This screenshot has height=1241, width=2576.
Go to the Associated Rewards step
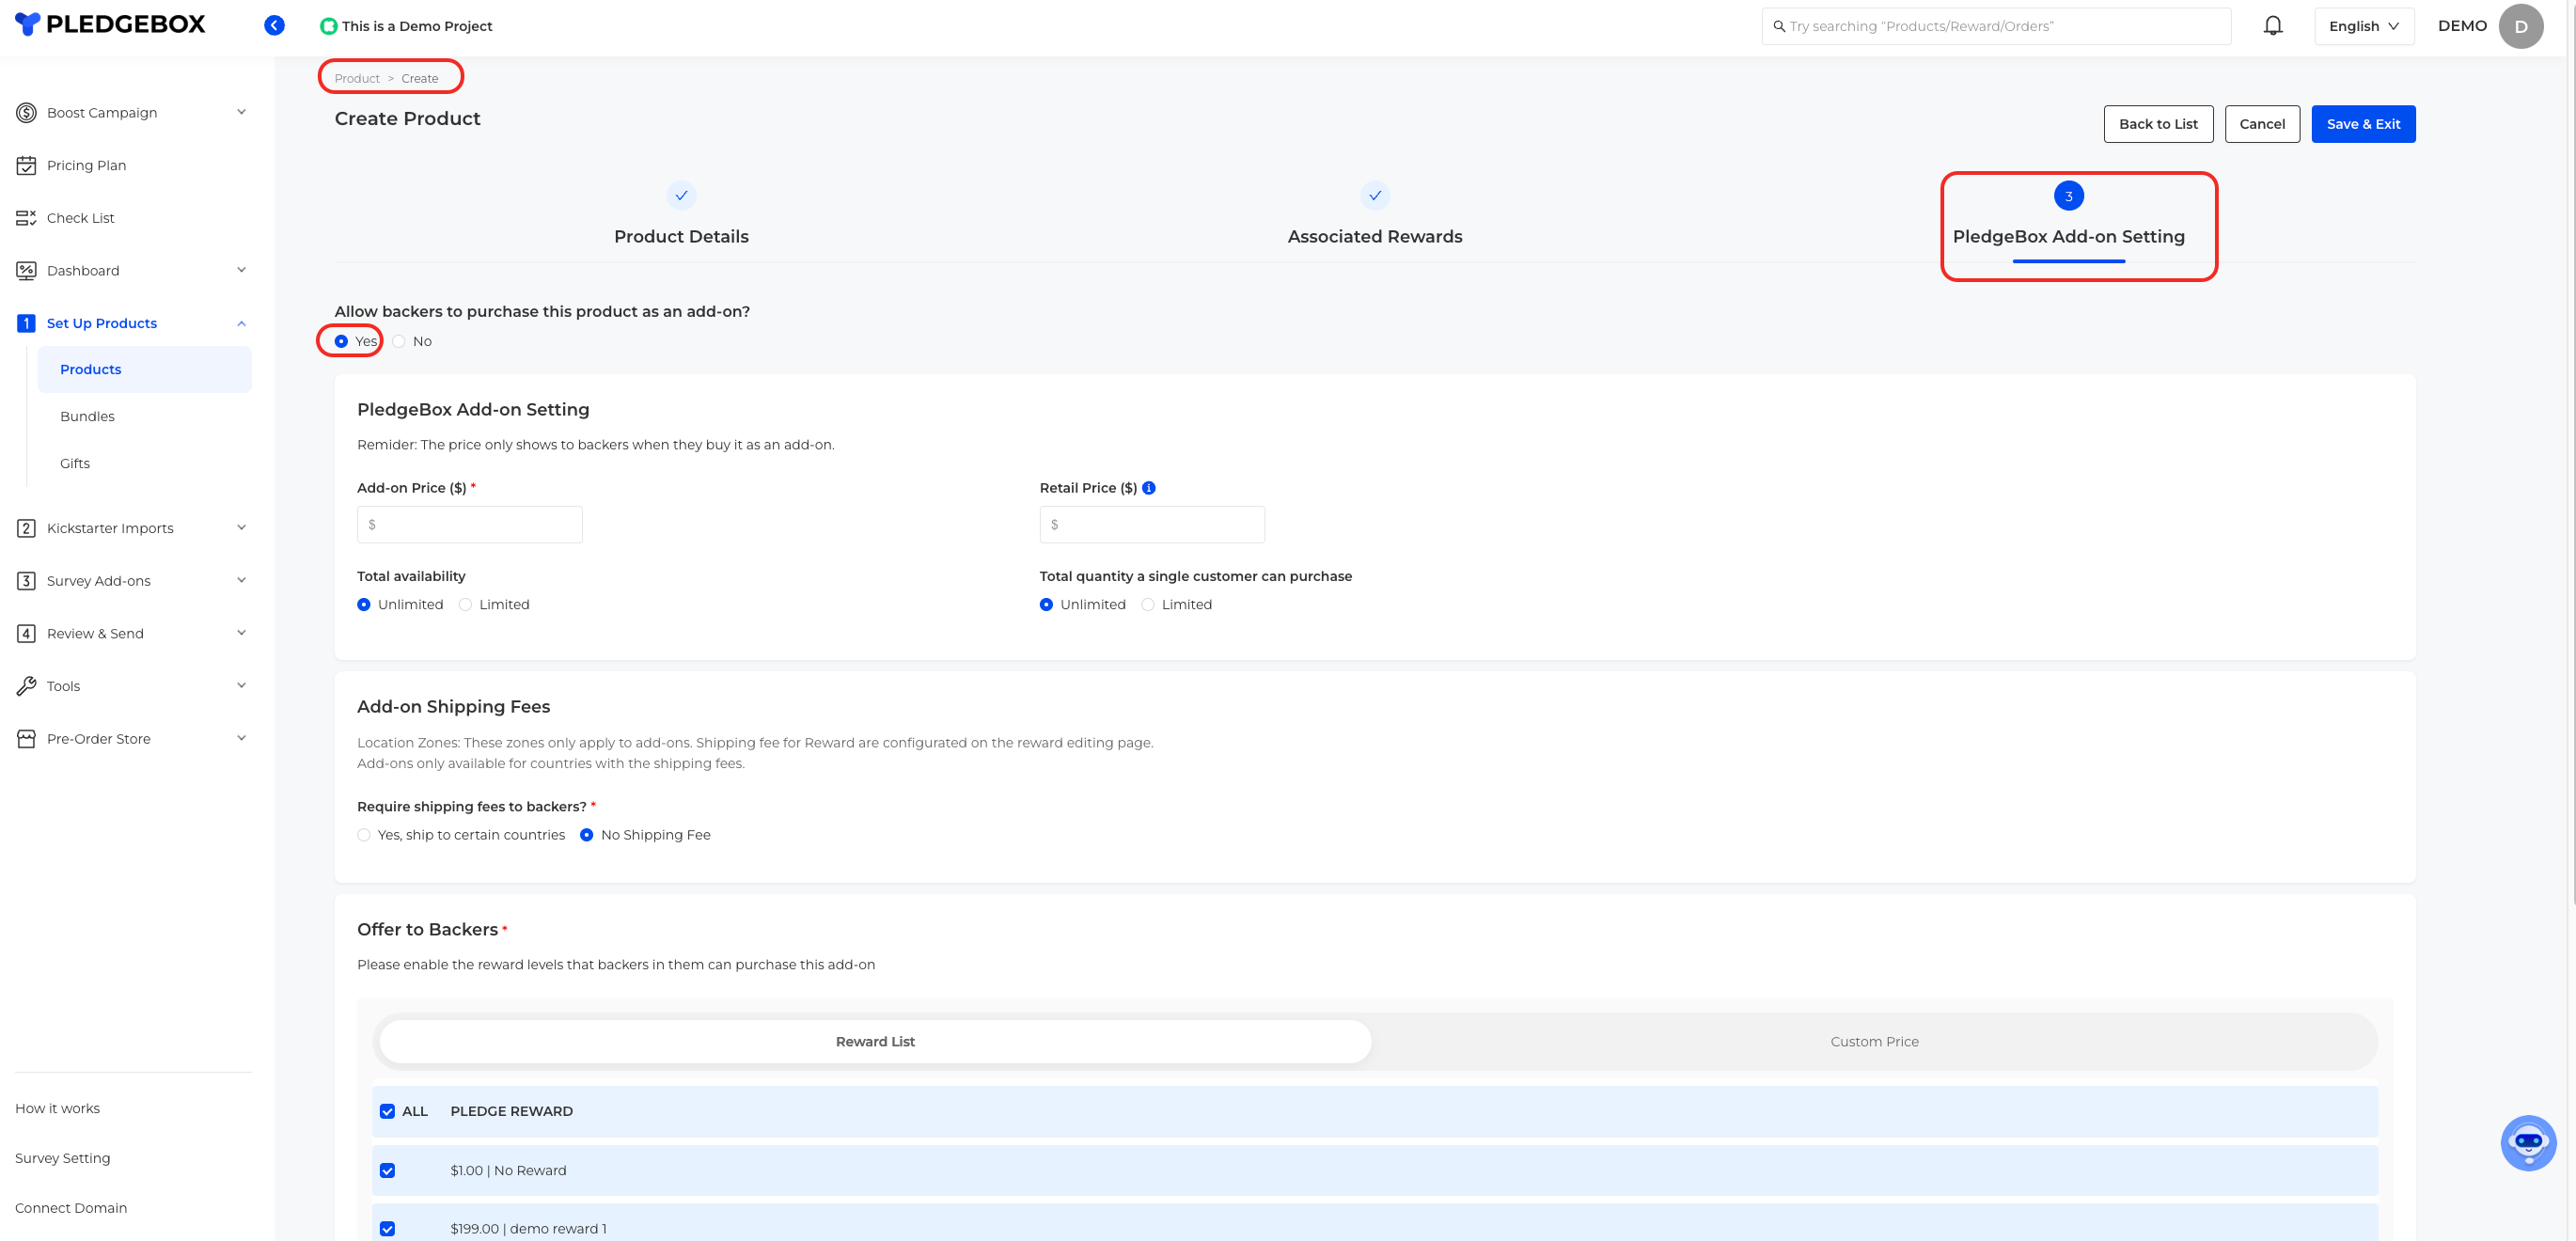tap(1375, 237)
